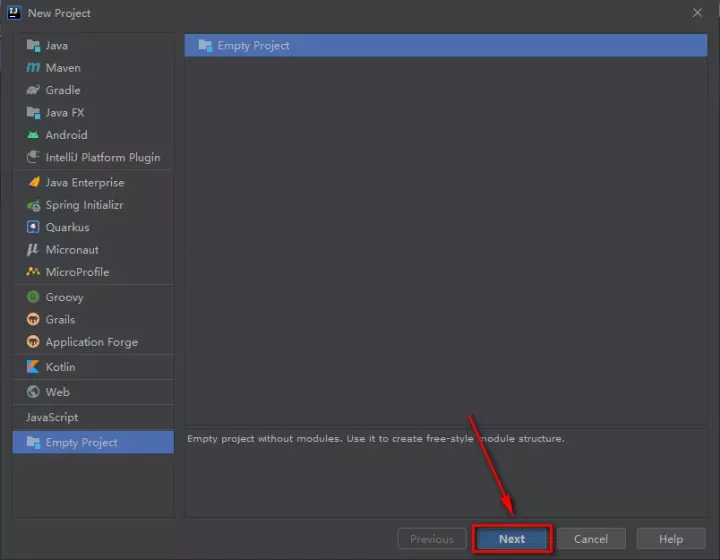
Task: Select Java Enterprise in the list
Action: [x=84, y=183]
